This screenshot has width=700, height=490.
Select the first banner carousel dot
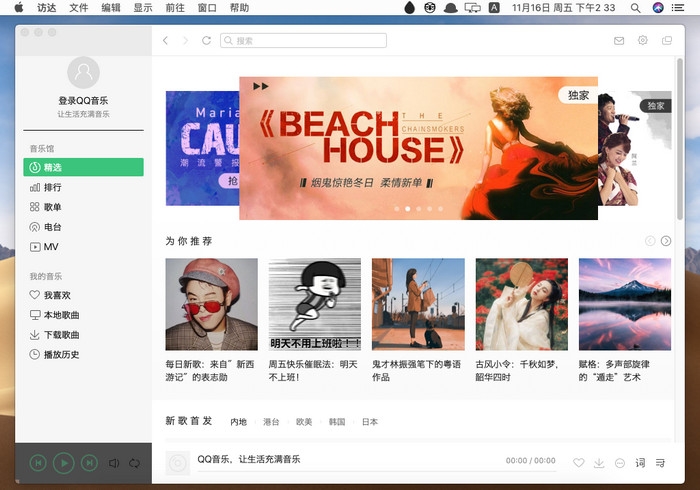pos(397,209)
